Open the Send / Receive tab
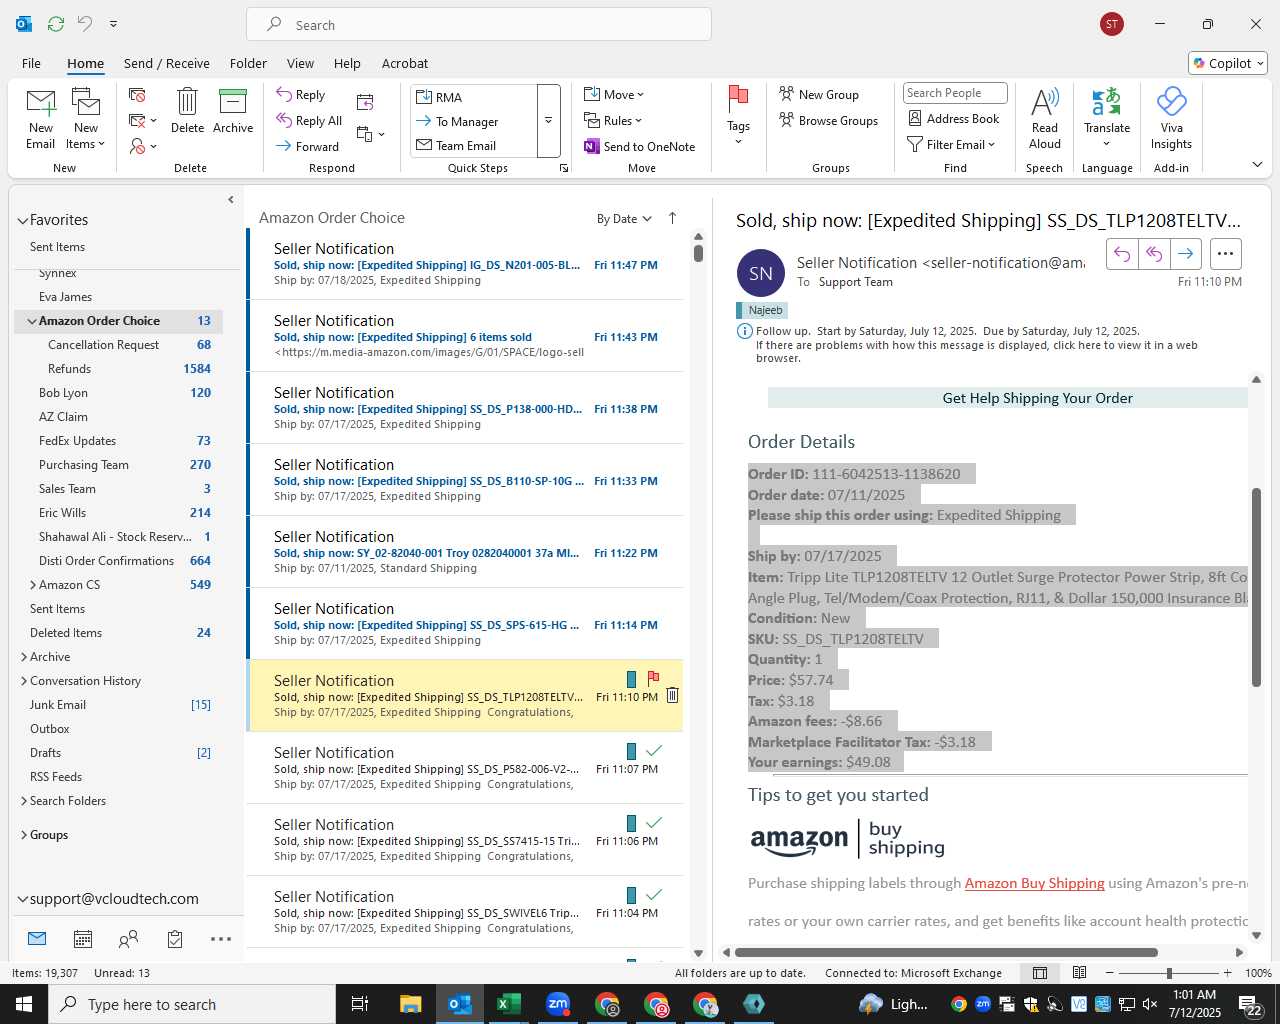This screenshot has width=1280, height=1024. point(167,63)
